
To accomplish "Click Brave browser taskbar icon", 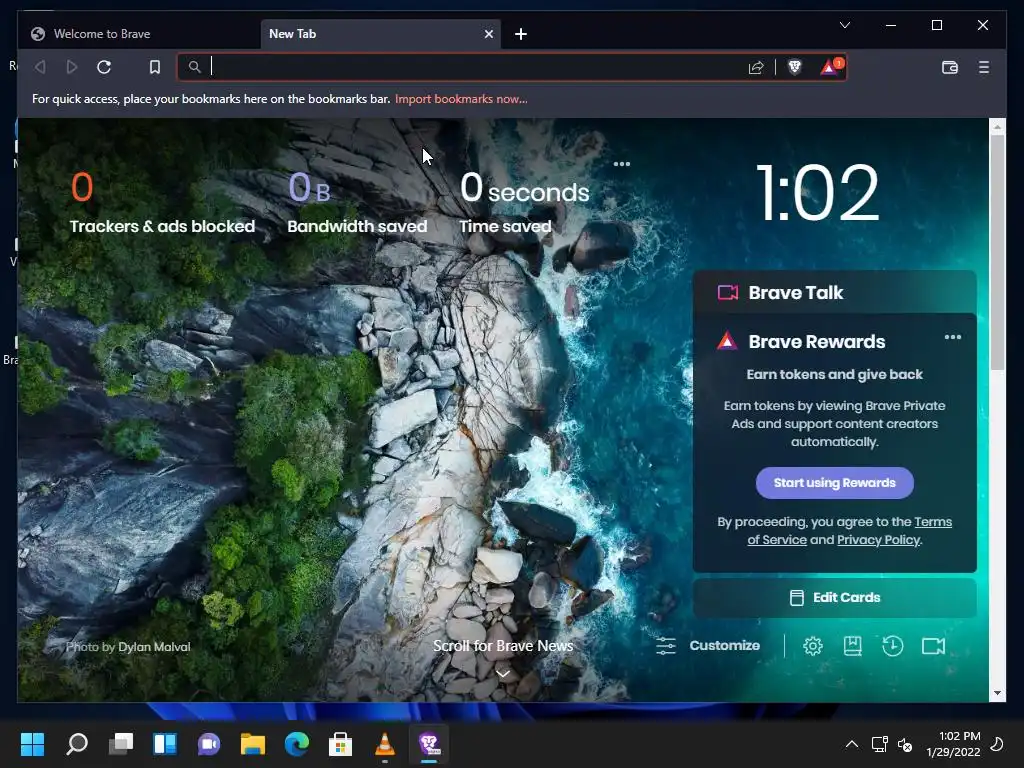I will 429,744.
